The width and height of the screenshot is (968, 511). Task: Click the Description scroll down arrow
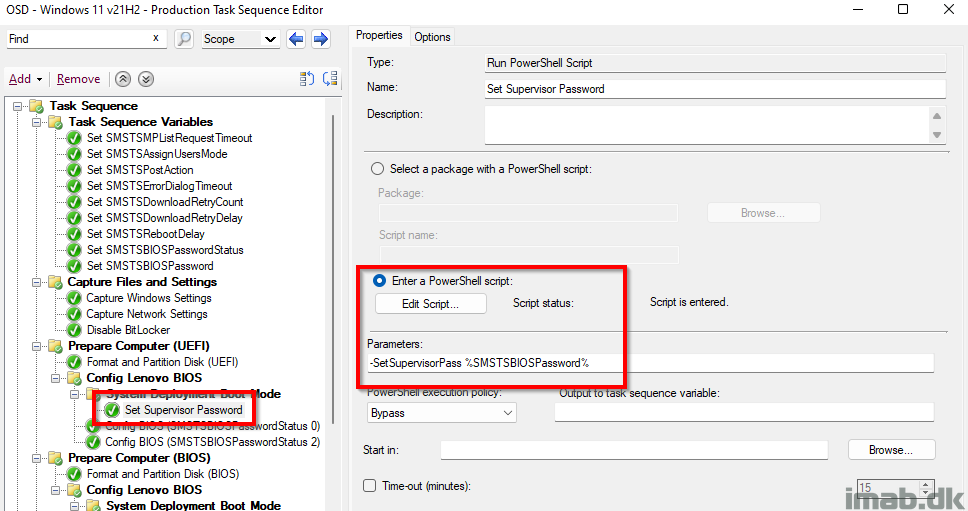(937, 135)
